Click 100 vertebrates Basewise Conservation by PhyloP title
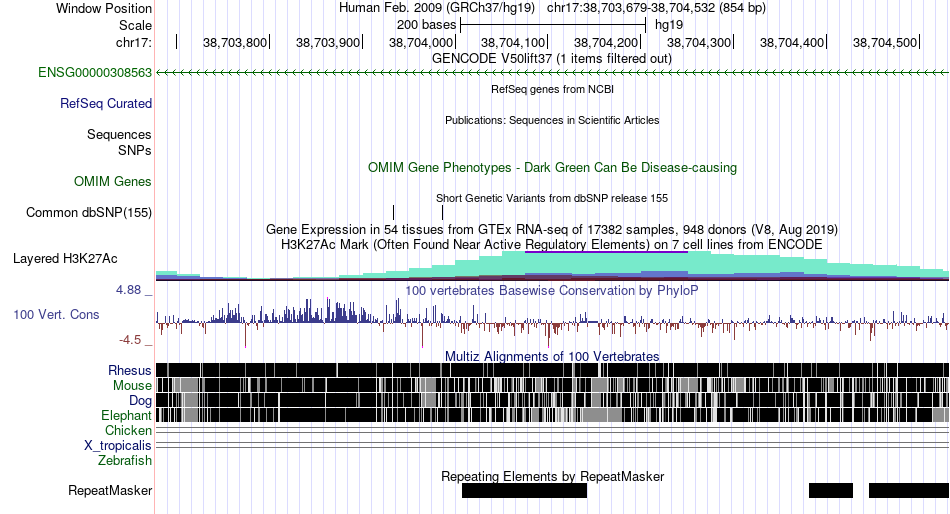The width and height of the screenshot is (950, 514). click(552, 291)
